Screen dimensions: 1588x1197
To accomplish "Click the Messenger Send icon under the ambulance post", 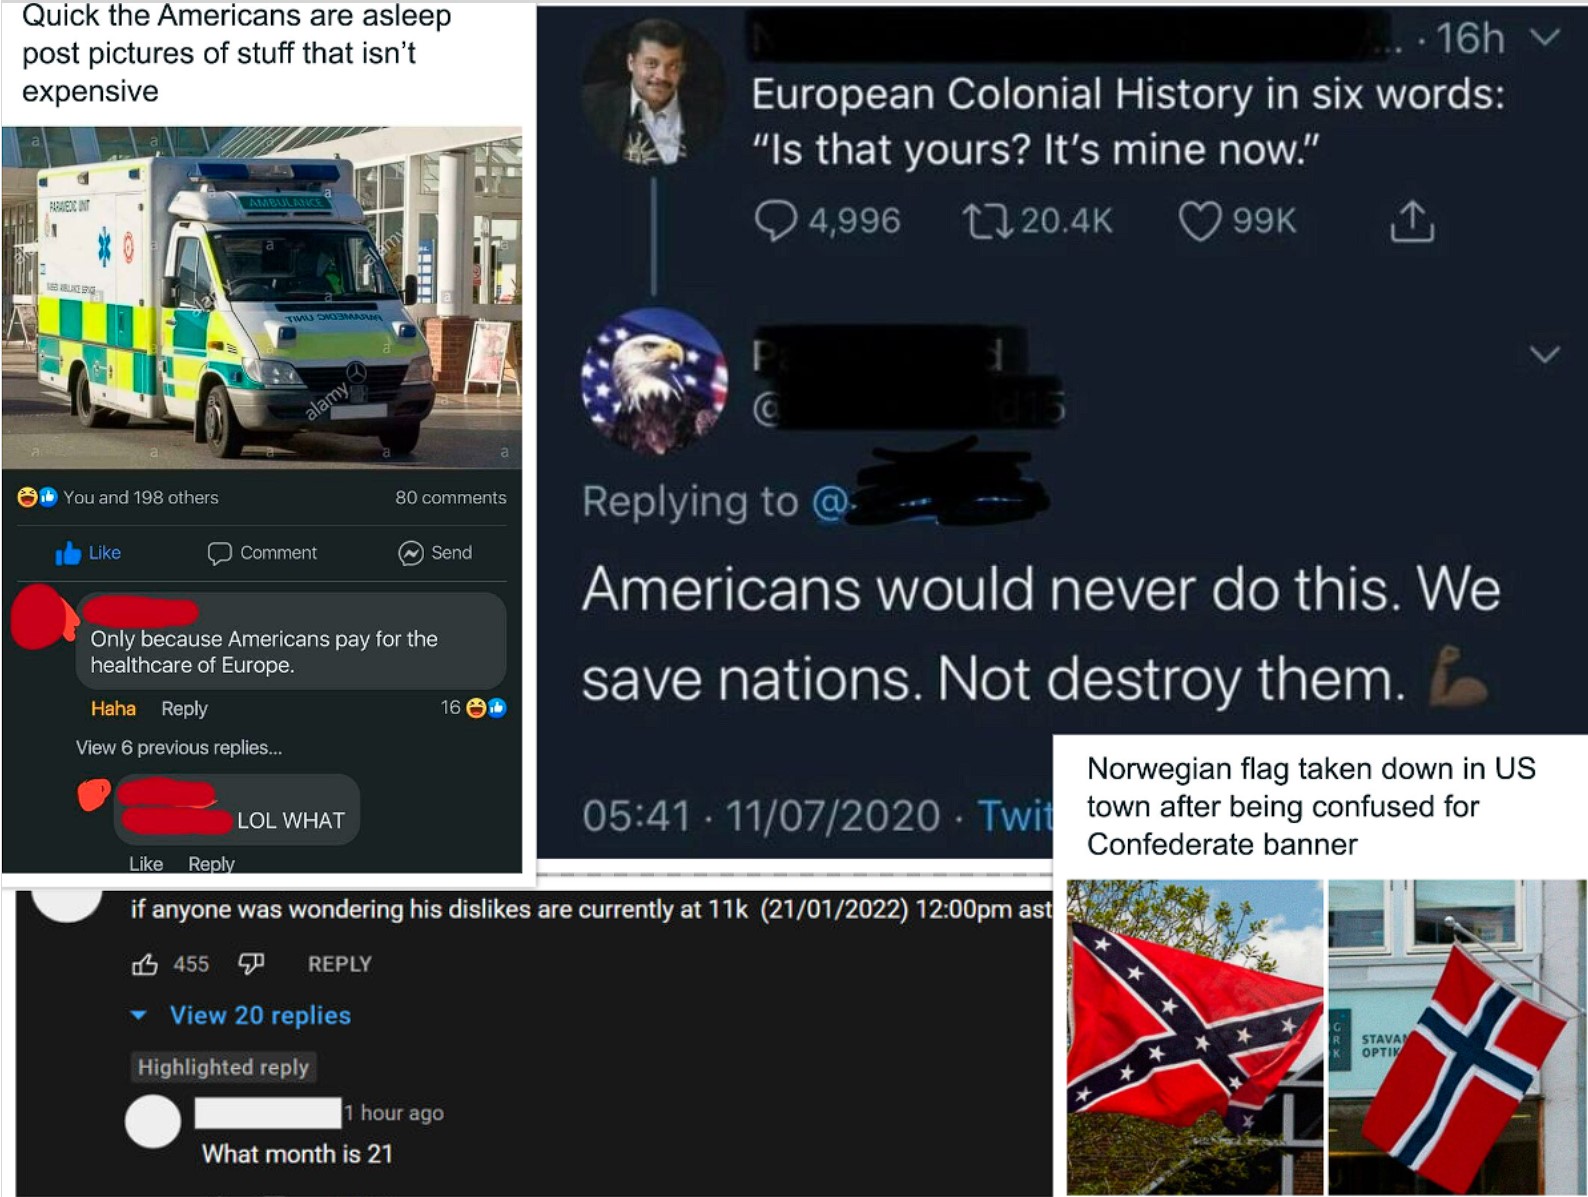I will tap(410, 553).
